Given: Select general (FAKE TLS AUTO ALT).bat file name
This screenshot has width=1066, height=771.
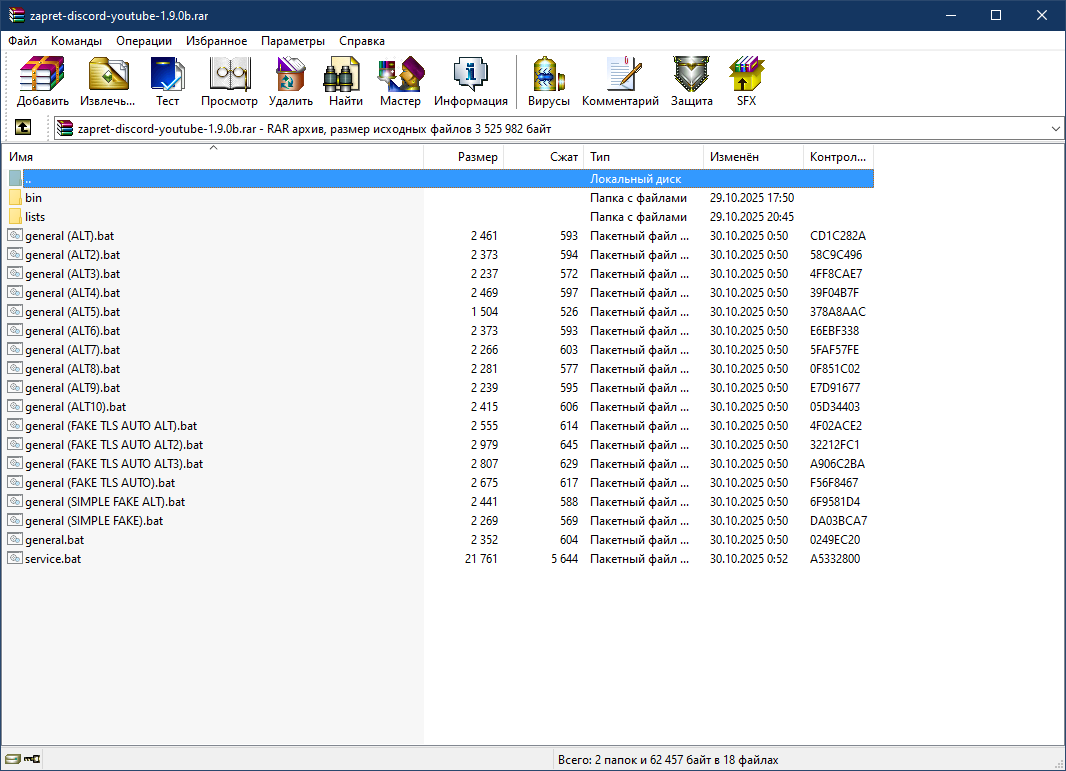Looking at the screenshot, I should [x=111, y=426].
